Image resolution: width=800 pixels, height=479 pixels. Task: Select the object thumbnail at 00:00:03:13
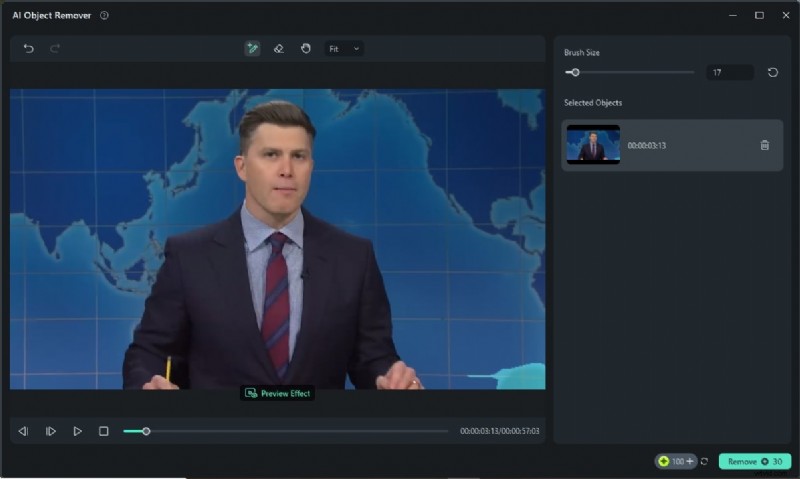pos(593,145)
